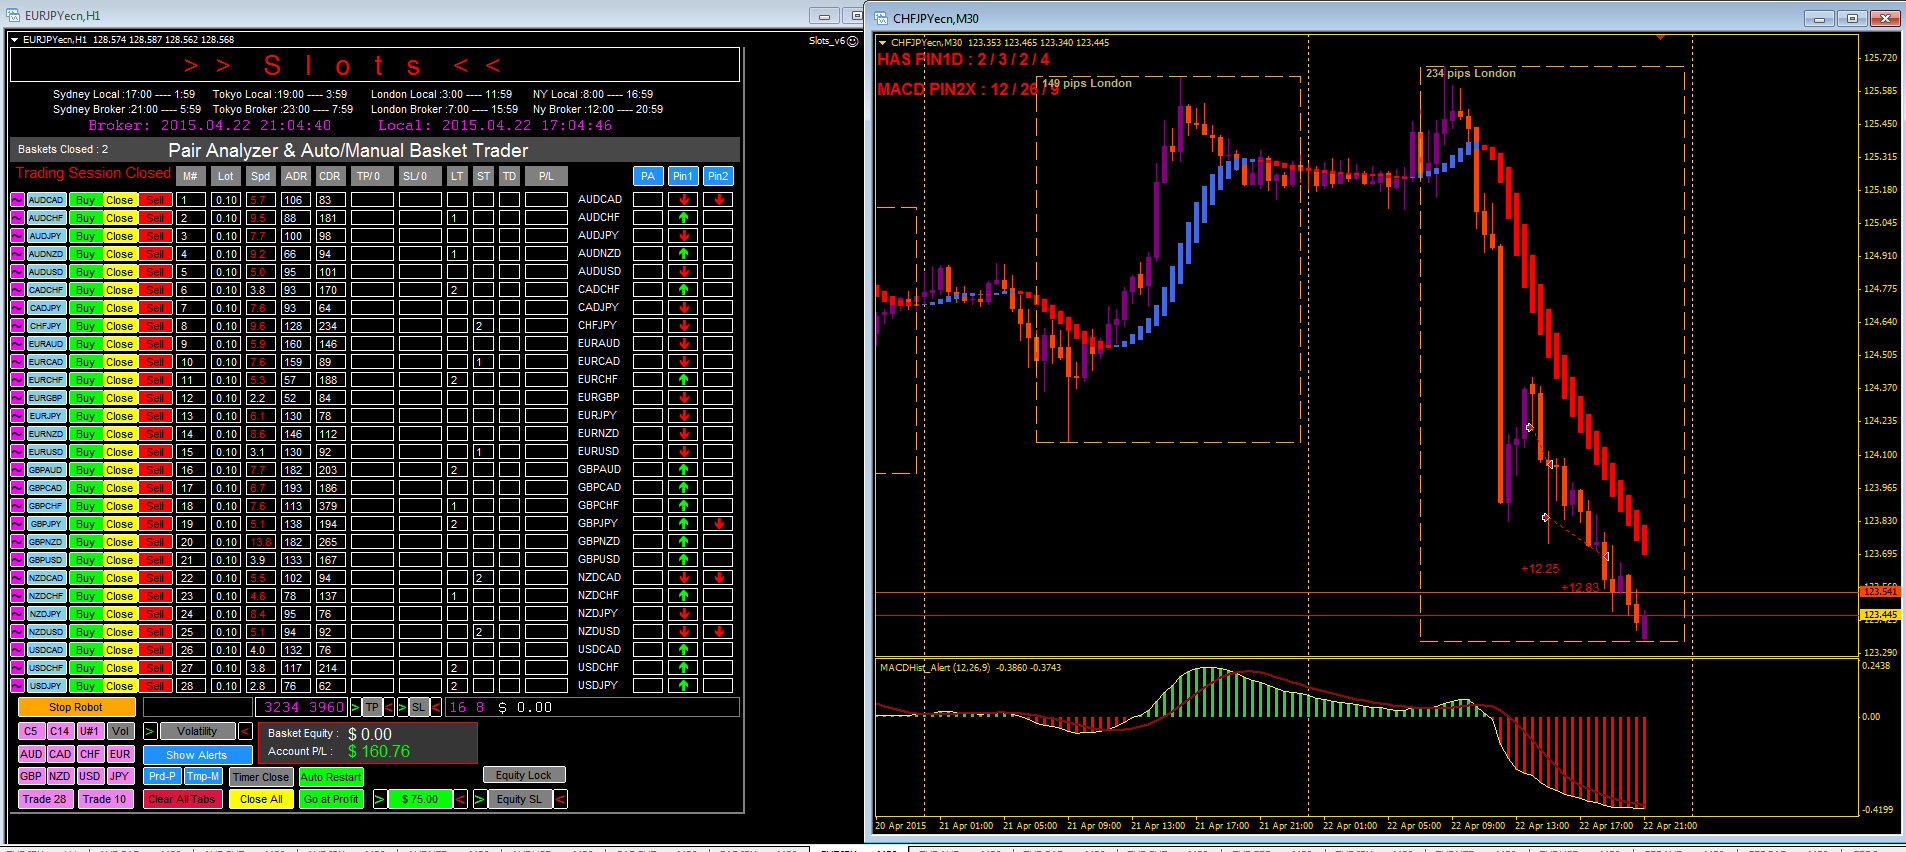Click the red down arrow in GBPJPY Pin2 cell
Viewport: 1906px width, 852px height.
719,524
